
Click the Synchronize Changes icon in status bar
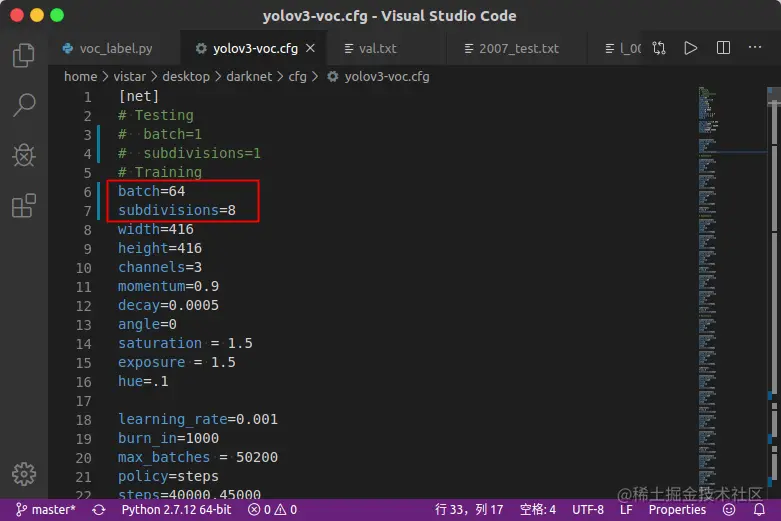(x=99, y=510)
